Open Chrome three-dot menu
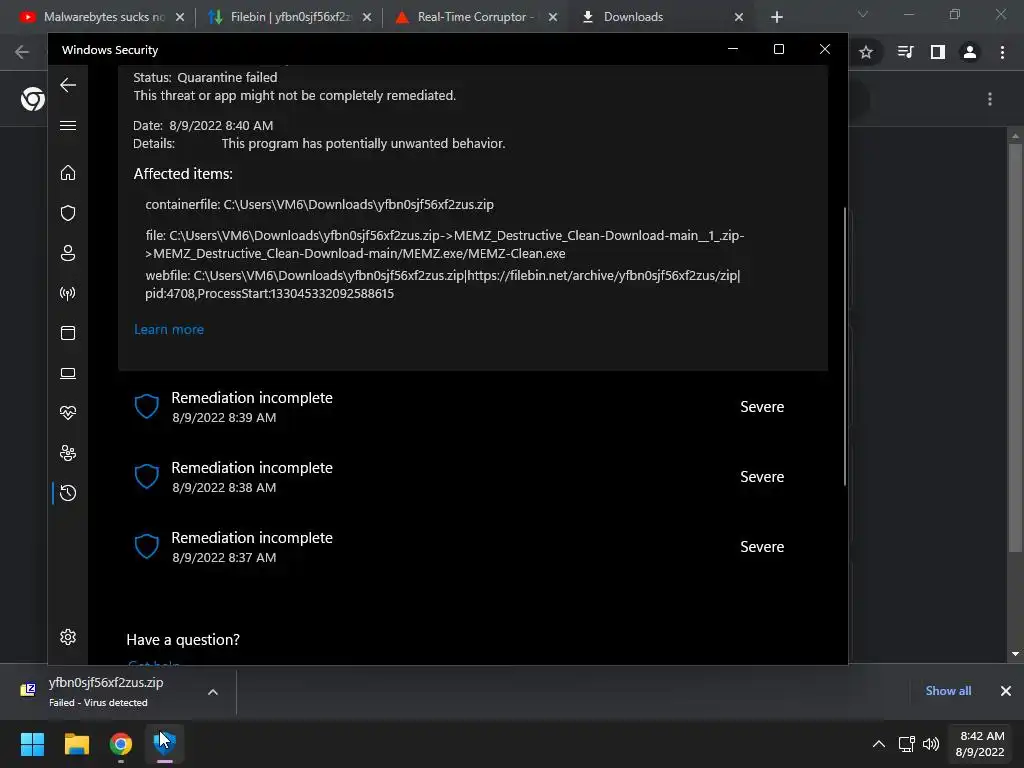This screenshot has width=1024, height=768. coord(1002,52)
